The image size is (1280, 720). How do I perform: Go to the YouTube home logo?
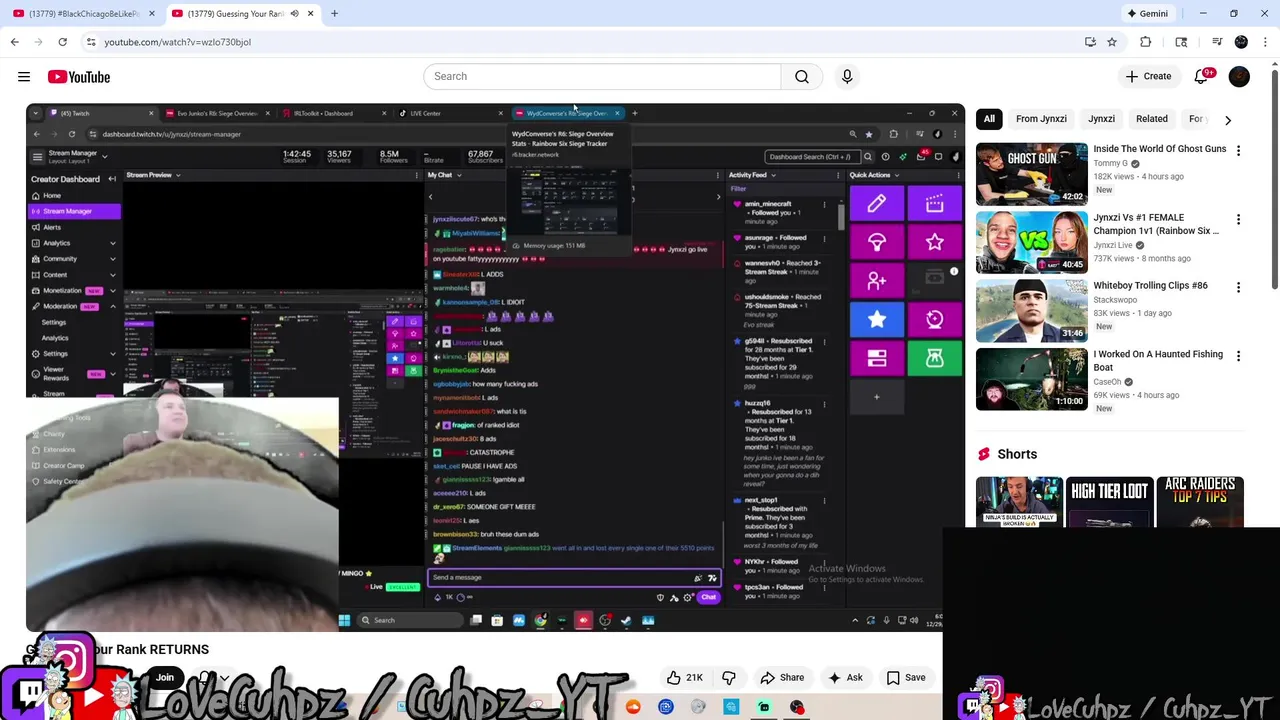(79, 77)
